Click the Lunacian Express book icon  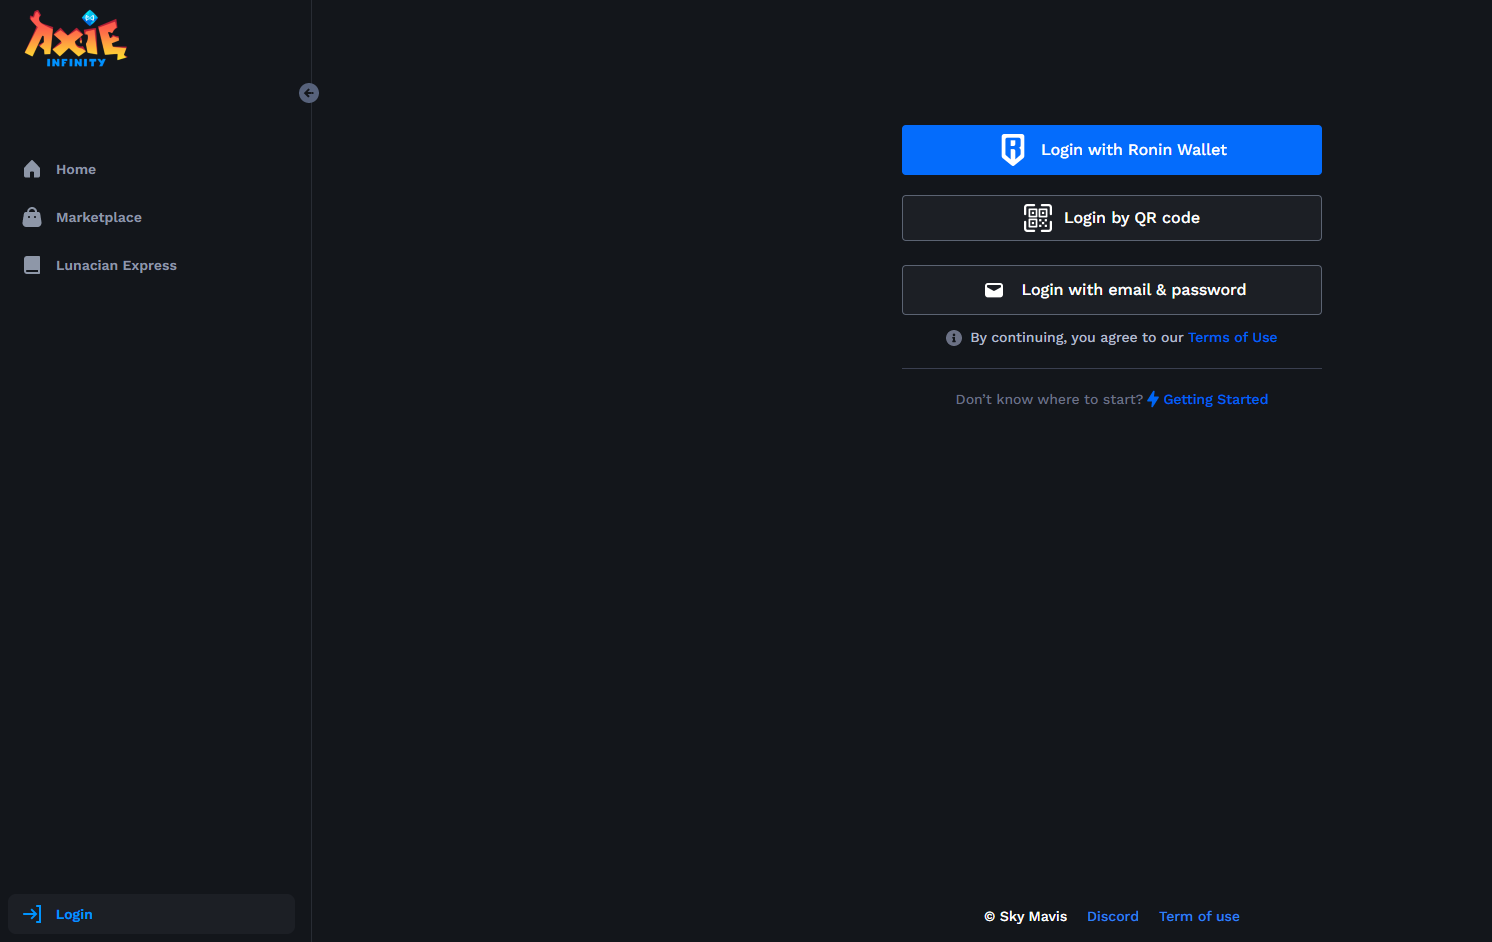32,265
